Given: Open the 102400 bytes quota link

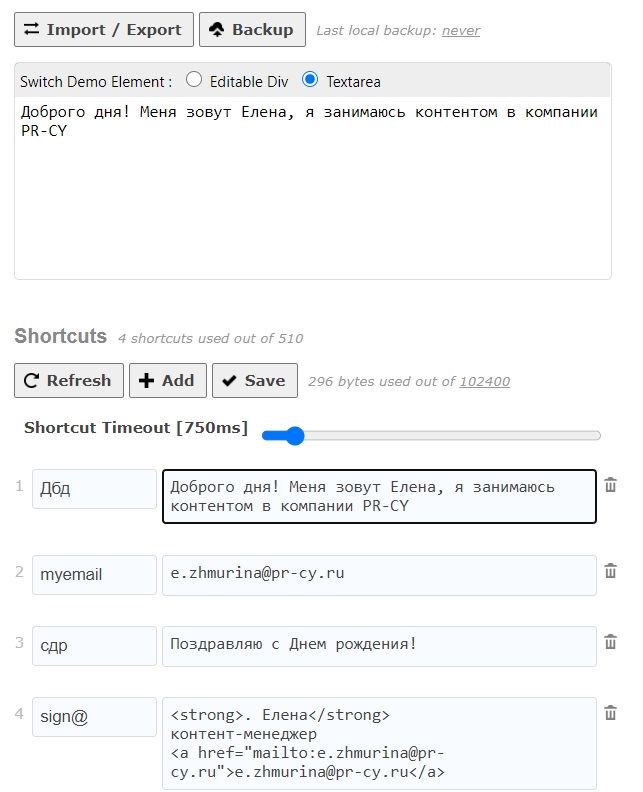Looking at the screenshot, I should (x=485, y=381).
